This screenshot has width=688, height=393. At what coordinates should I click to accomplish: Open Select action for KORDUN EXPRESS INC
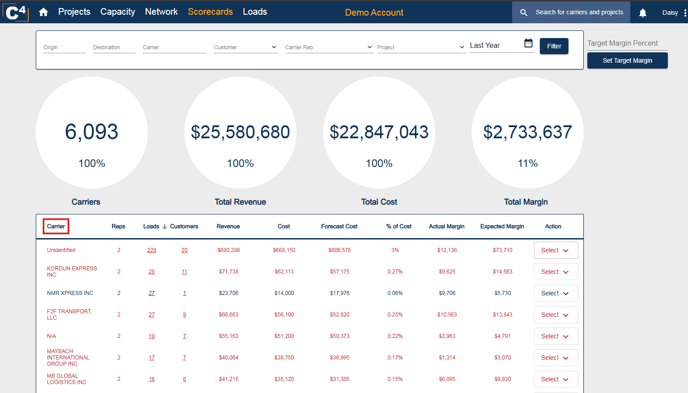pyautogui.click(x=555, y=272)
